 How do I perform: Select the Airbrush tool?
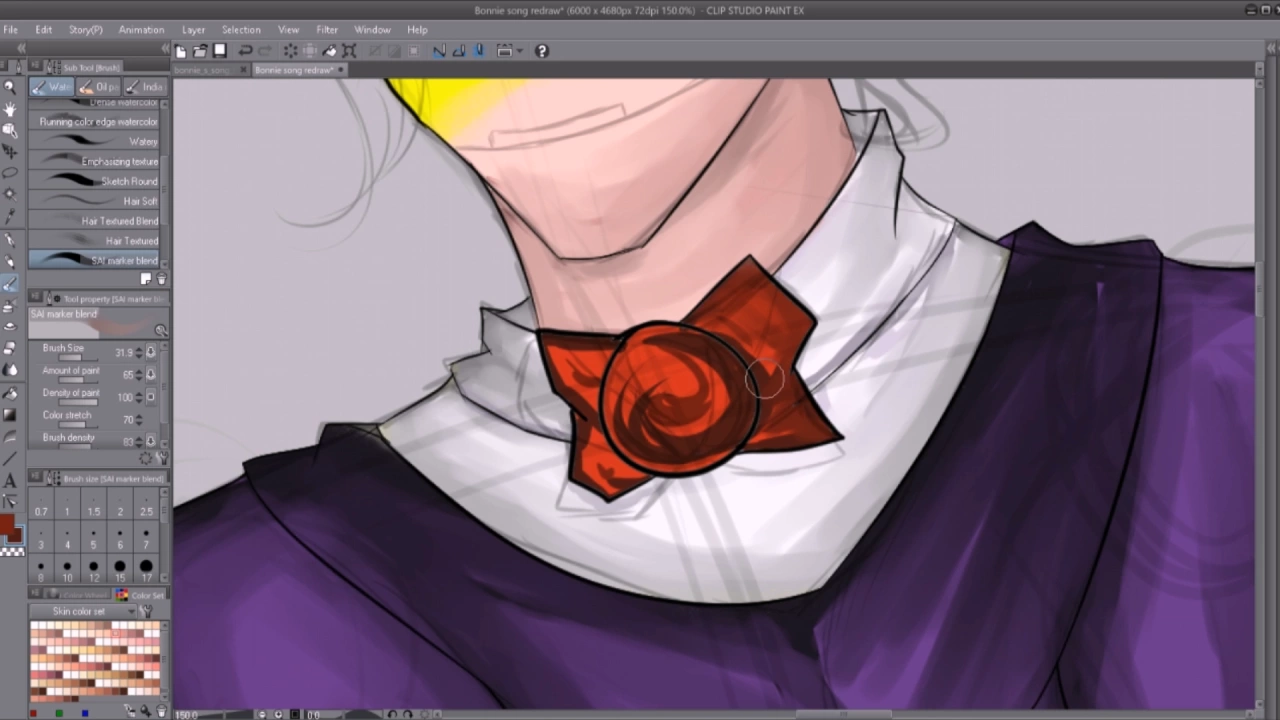click(10, 306)
